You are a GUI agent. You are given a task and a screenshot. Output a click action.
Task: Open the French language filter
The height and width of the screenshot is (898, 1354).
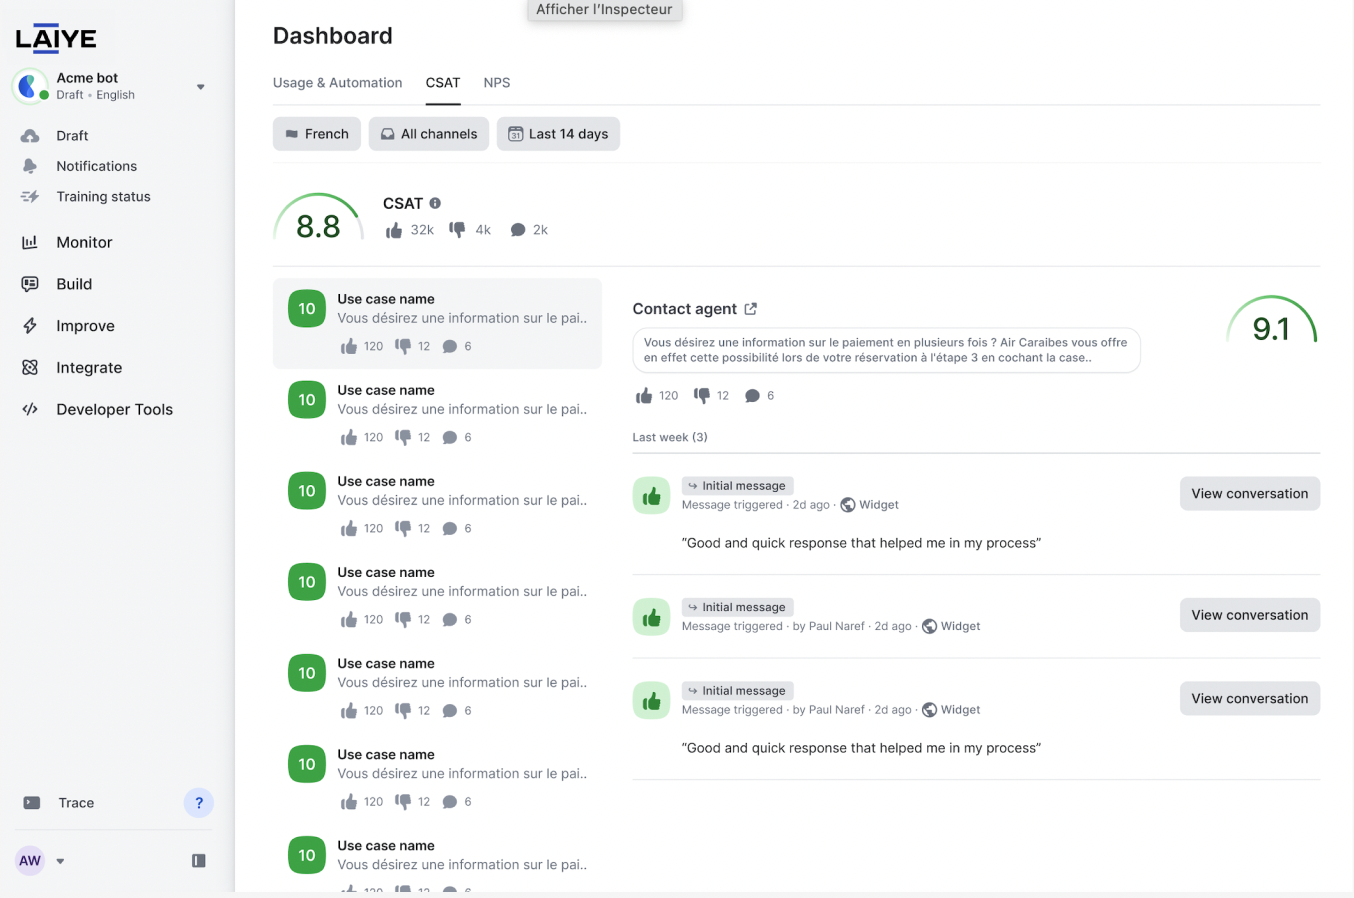(317, 134)
